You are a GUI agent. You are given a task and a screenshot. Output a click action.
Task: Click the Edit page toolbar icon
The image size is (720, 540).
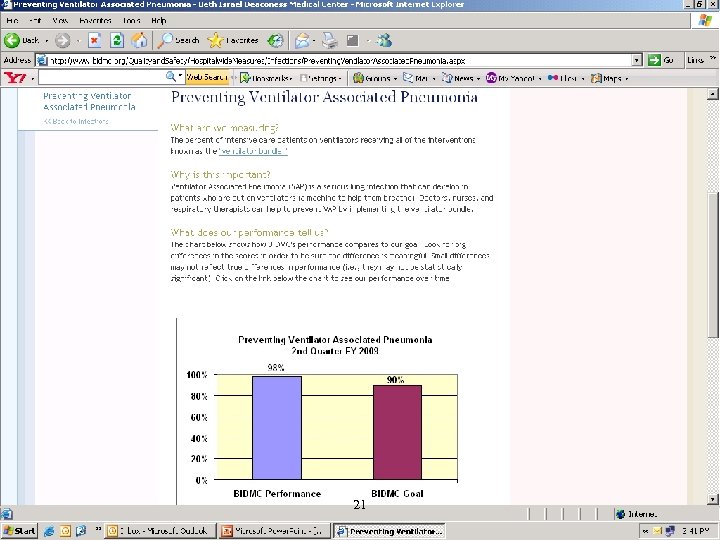(352, 41)
